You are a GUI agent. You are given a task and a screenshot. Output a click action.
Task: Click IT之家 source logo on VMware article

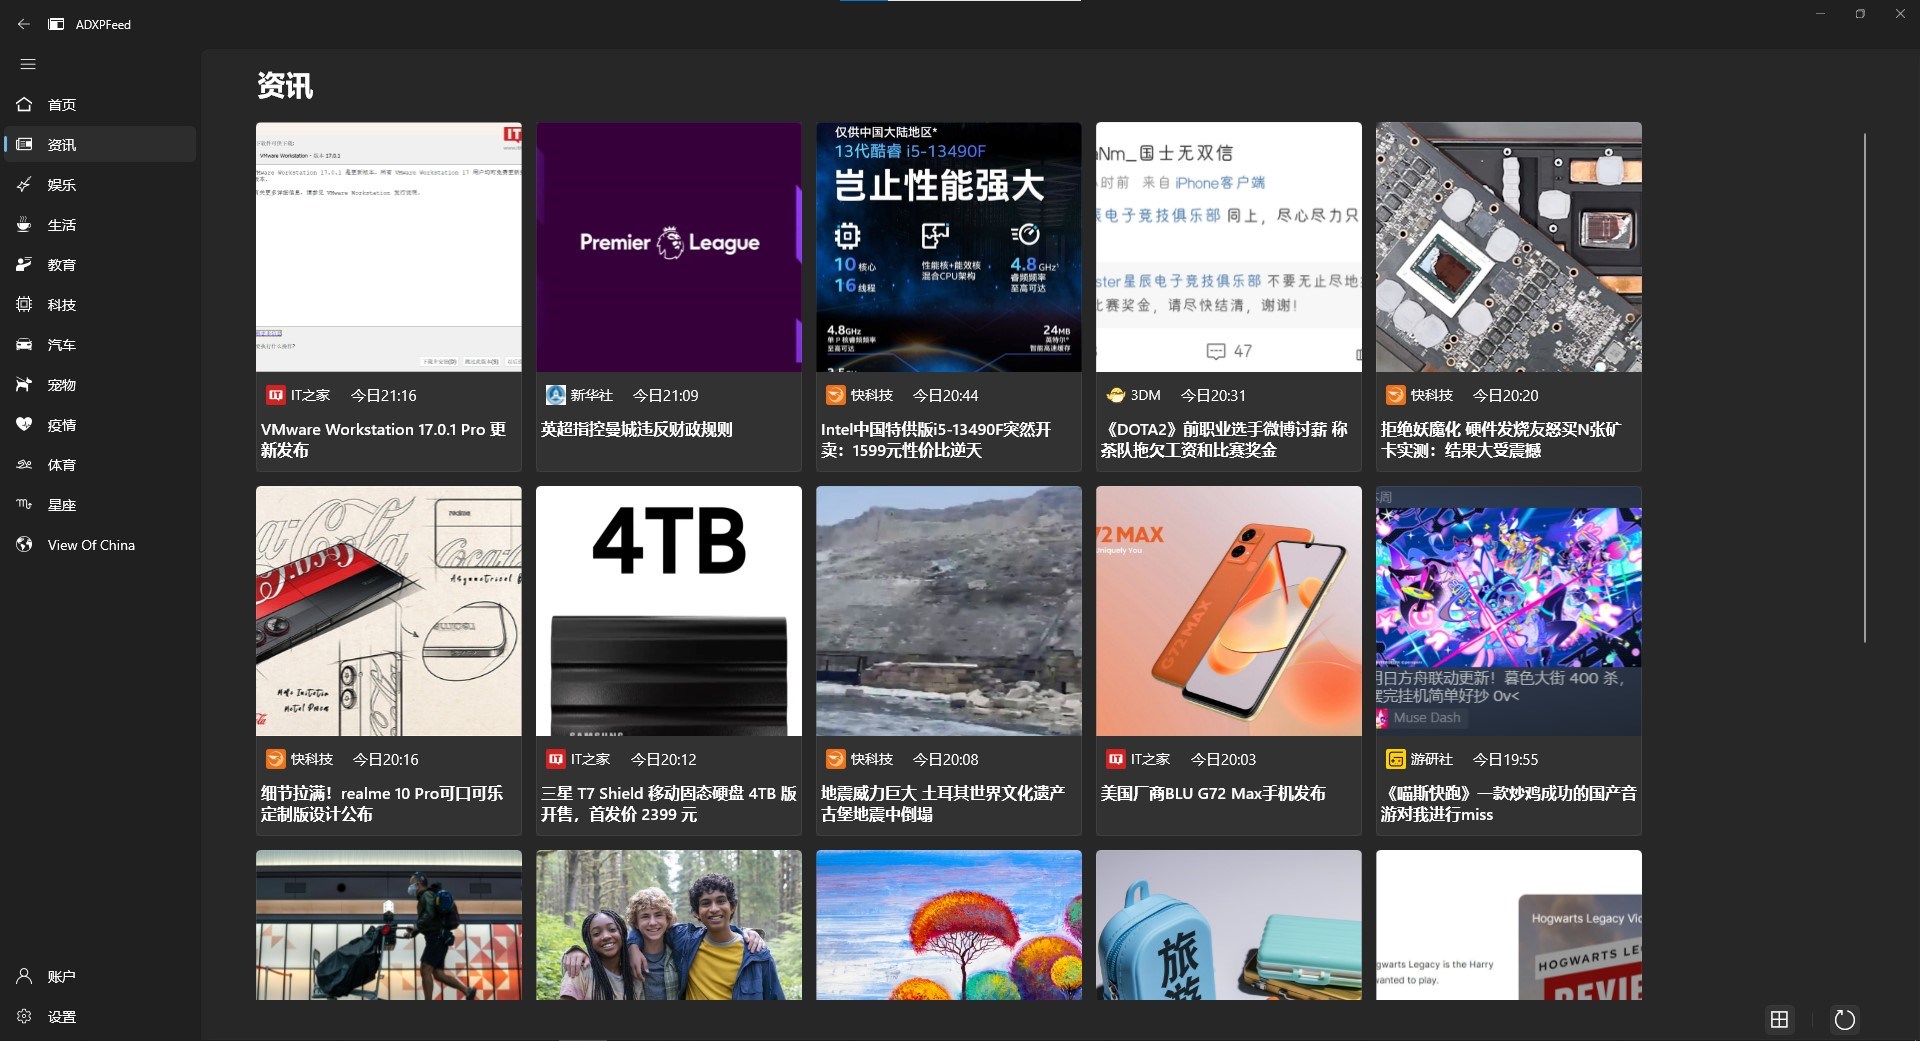[275, 395]
